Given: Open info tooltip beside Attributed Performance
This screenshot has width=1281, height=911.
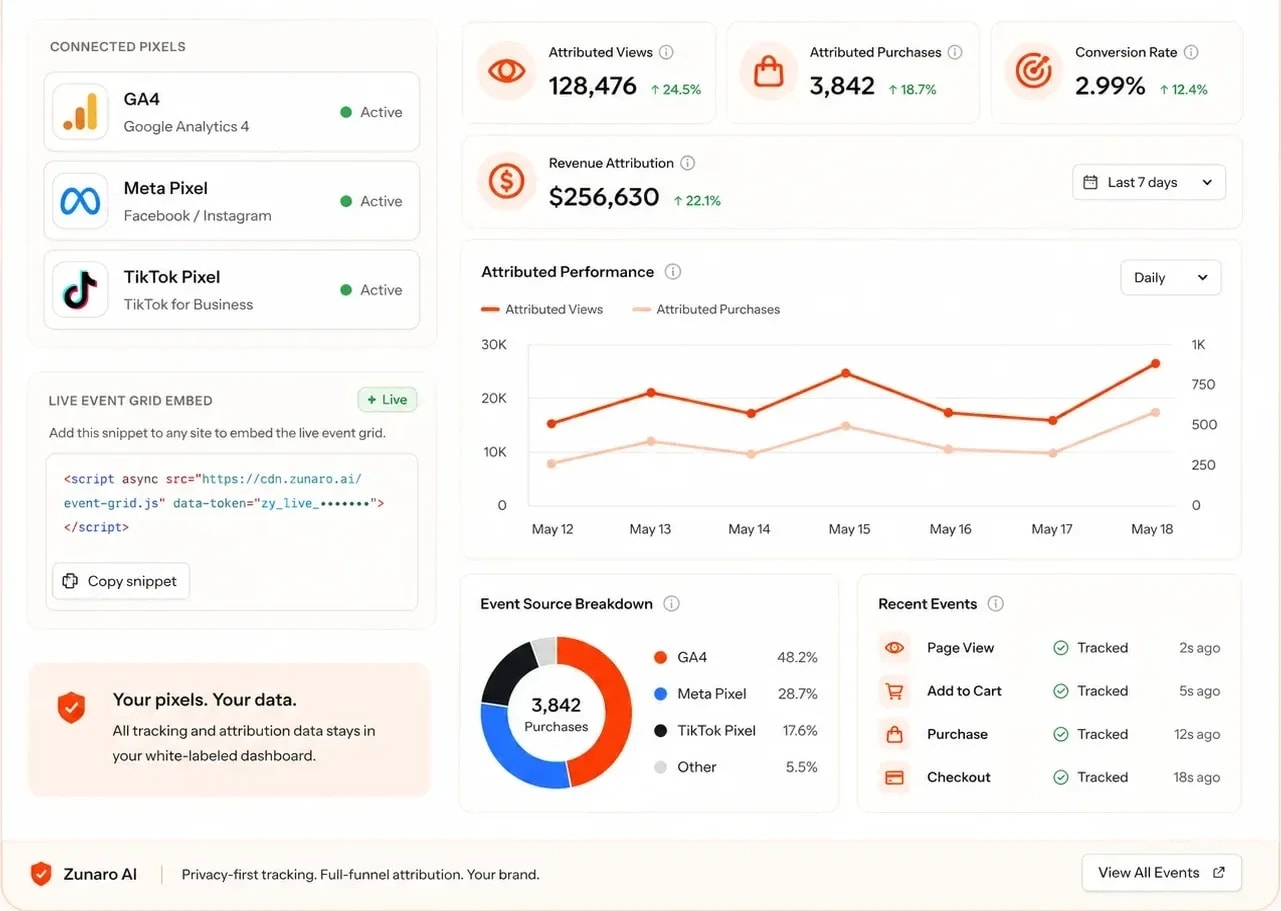Looking at the screenshot, I should (x=673, y=272).
